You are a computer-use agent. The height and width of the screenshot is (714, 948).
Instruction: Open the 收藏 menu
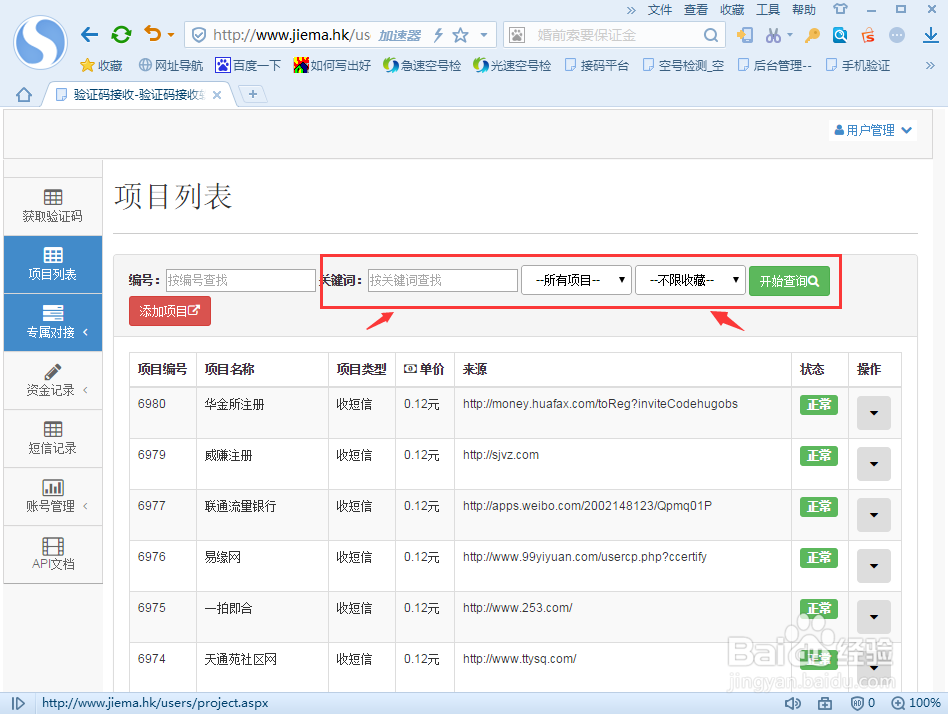[x=732, y=10]
